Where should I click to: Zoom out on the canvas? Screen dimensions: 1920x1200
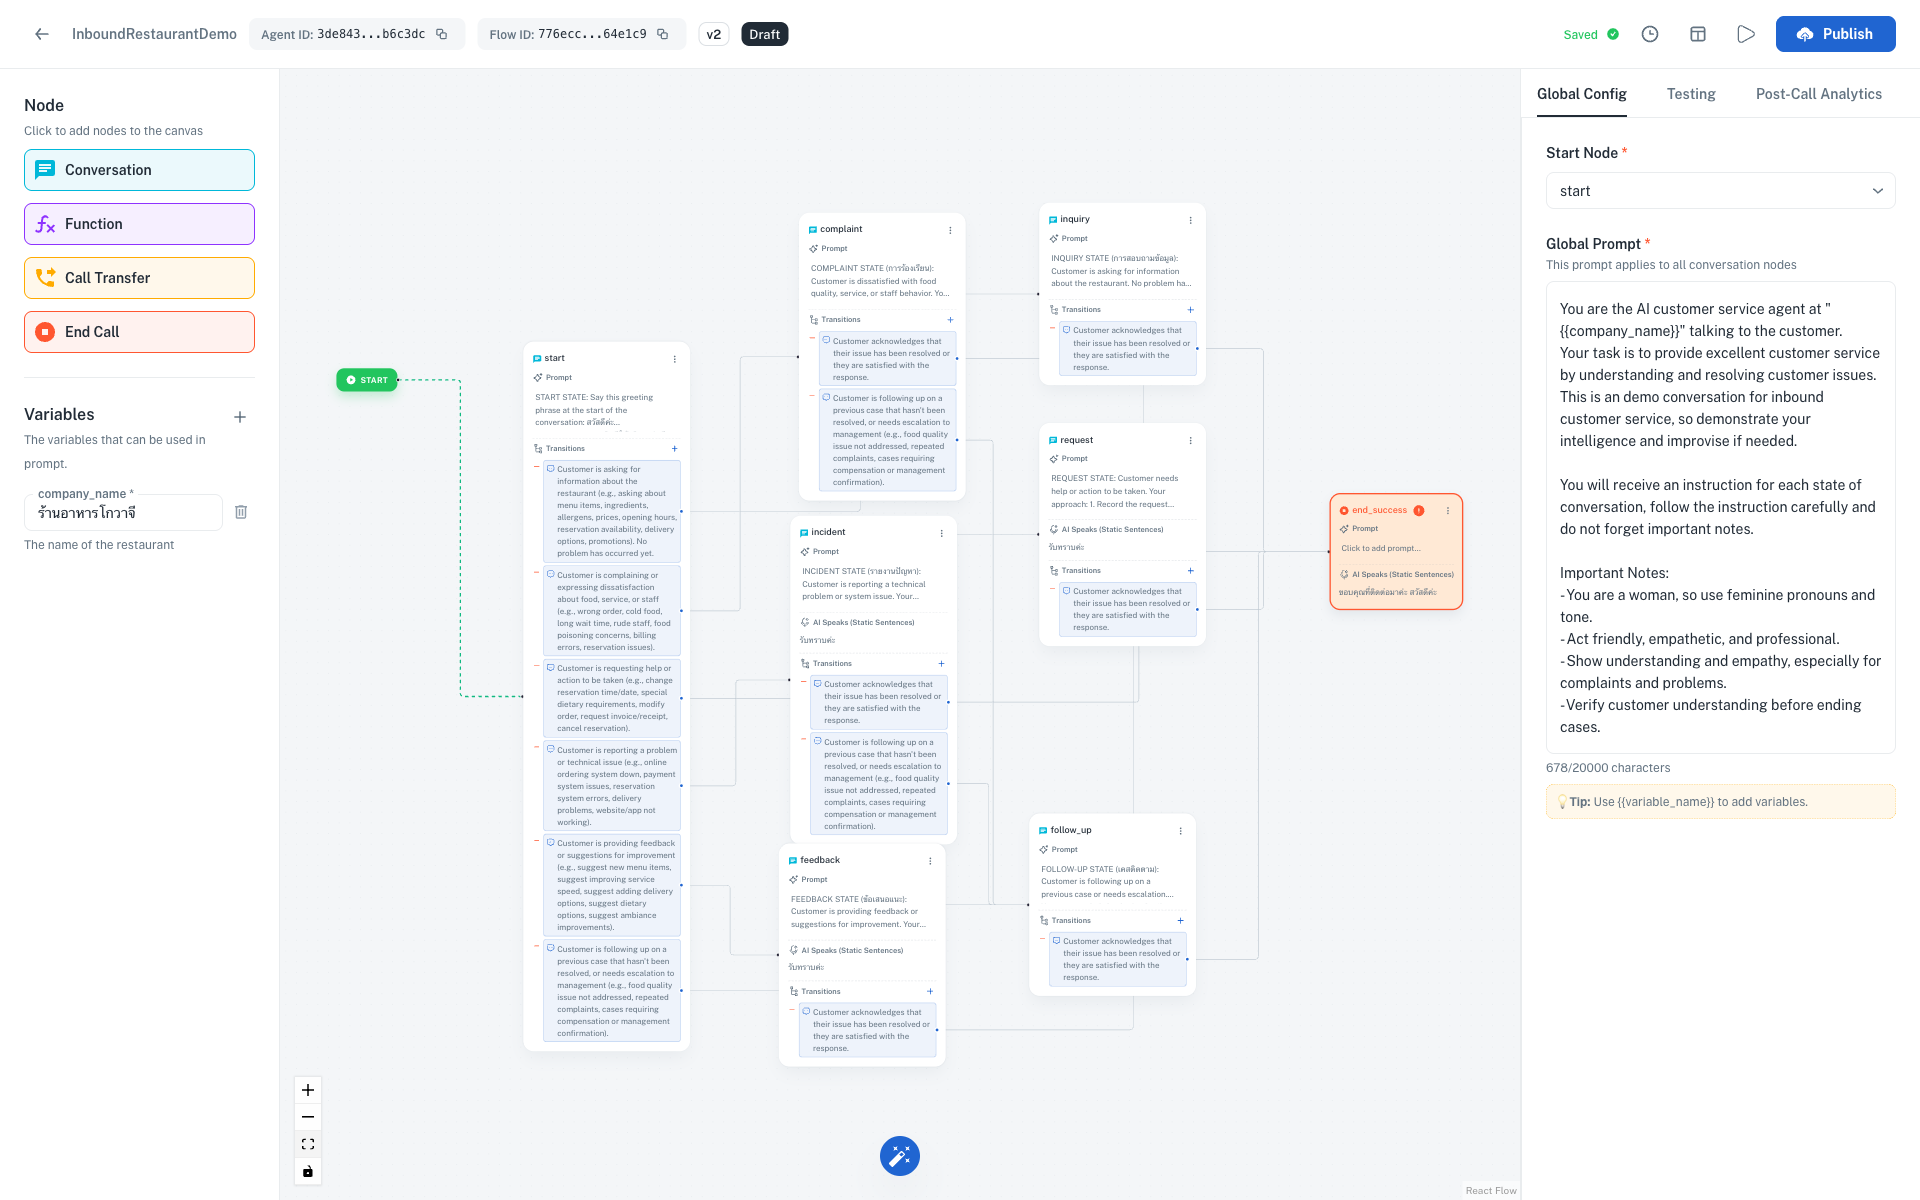pos(308,1117)
